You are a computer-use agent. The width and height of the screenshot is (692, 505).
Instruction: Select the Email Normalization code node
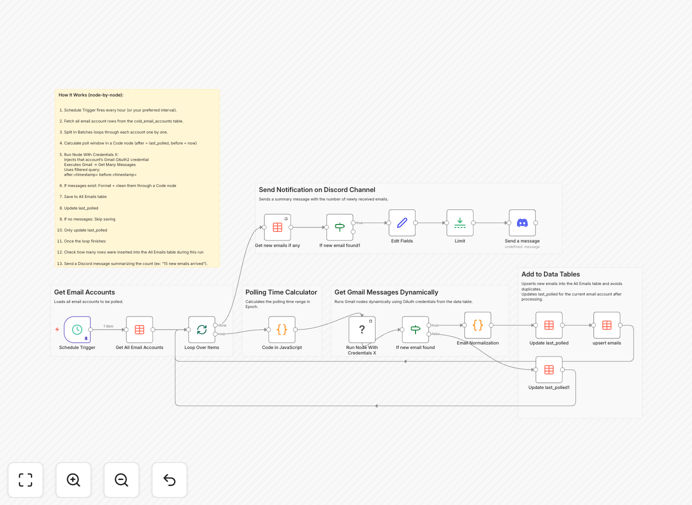(x=478, y=325)
